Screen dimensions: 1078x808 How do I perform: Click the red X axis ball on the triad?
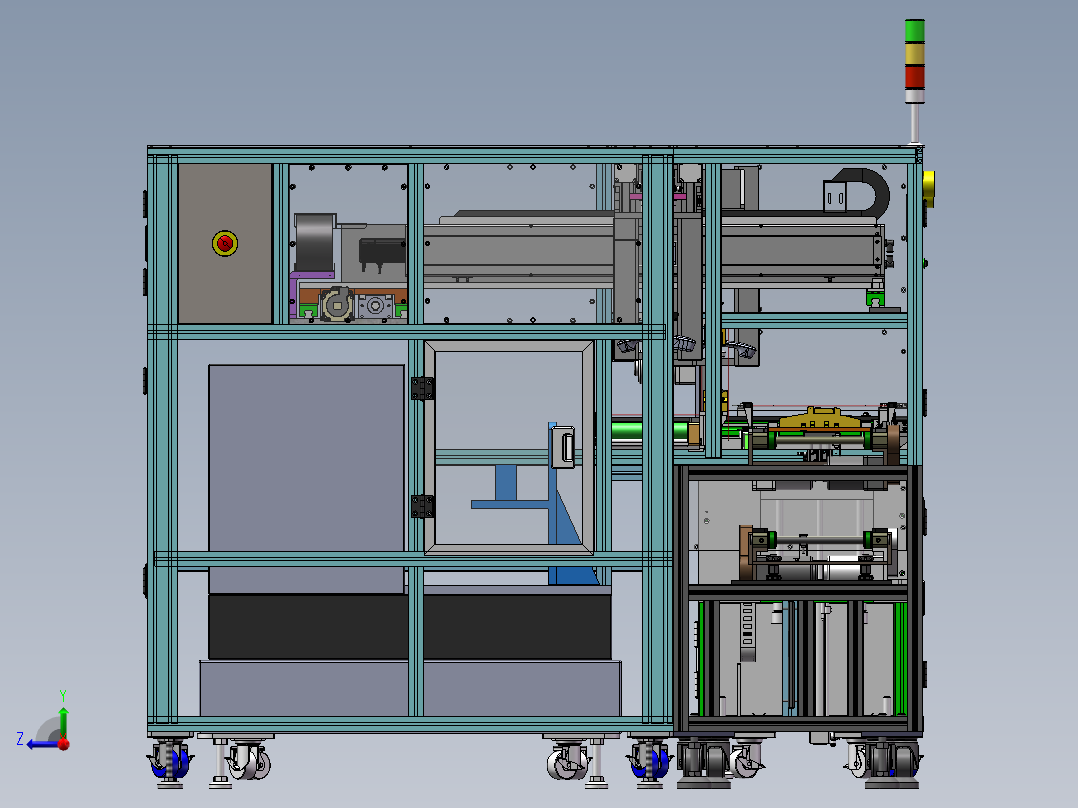pos(64,744)
